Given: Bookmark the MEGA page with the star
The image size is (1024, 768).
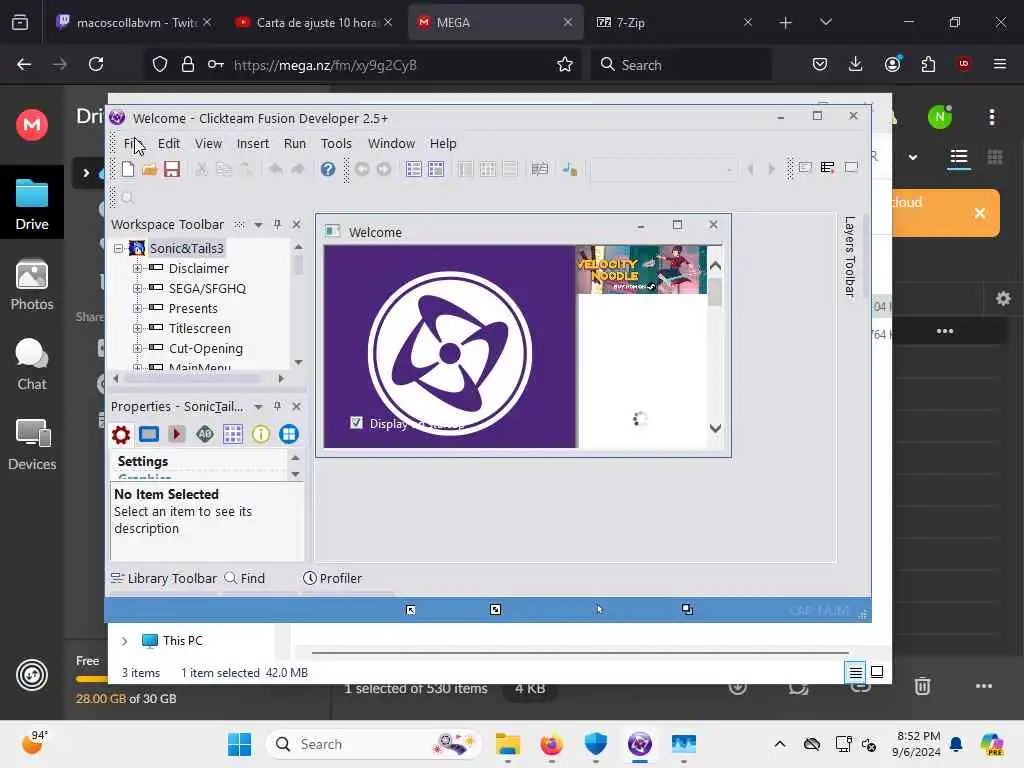Looking at the screenshot, I should pyautogui.click(x=565, y=64).
